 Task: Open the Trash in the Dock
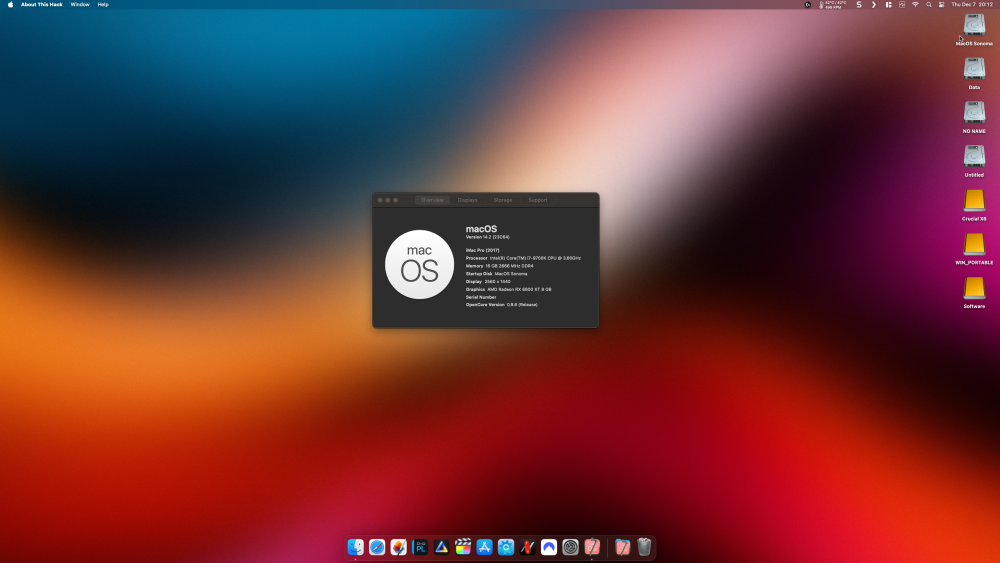pyautogui.click(x=644, y=547)
